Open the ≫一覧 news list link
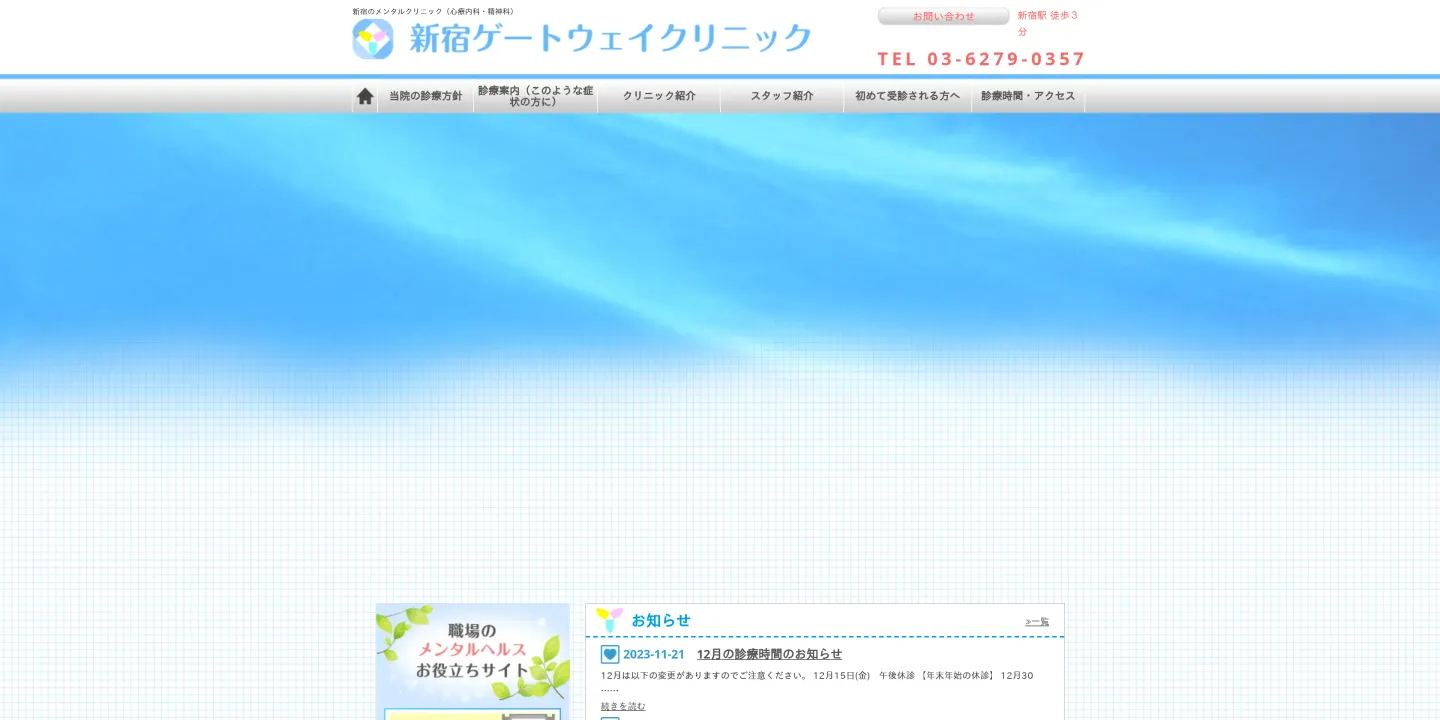This screenshot has width=1440, height=720. 1037,622
